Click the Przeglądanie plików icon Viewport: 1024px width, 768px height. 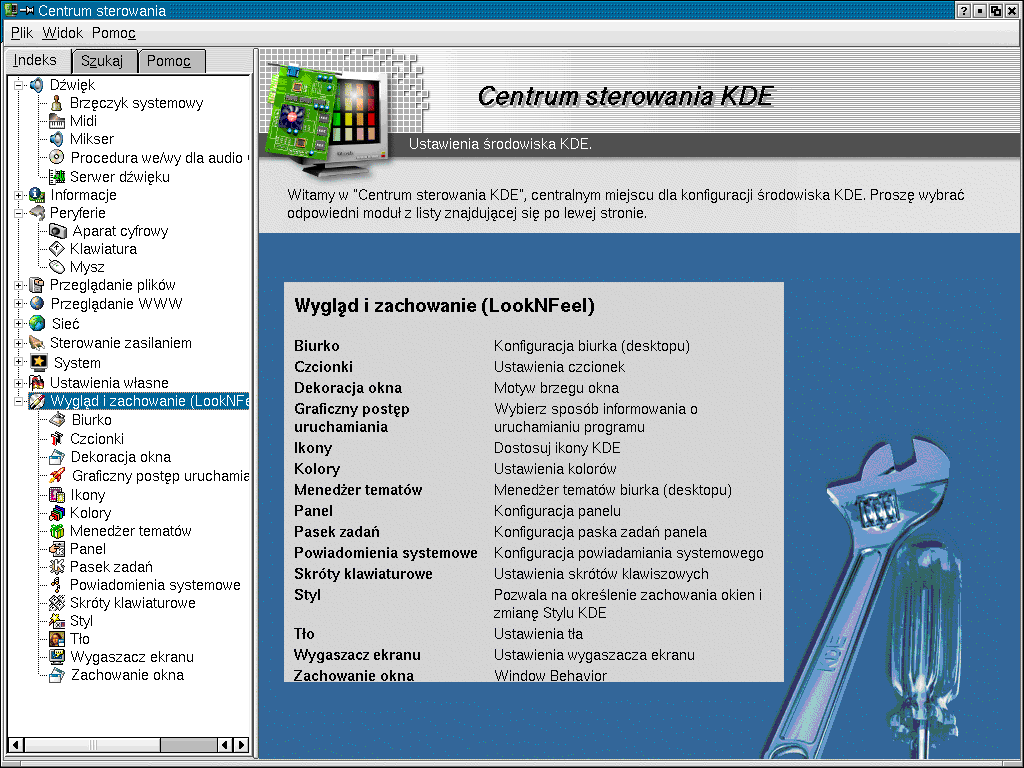tap(37, 285)
